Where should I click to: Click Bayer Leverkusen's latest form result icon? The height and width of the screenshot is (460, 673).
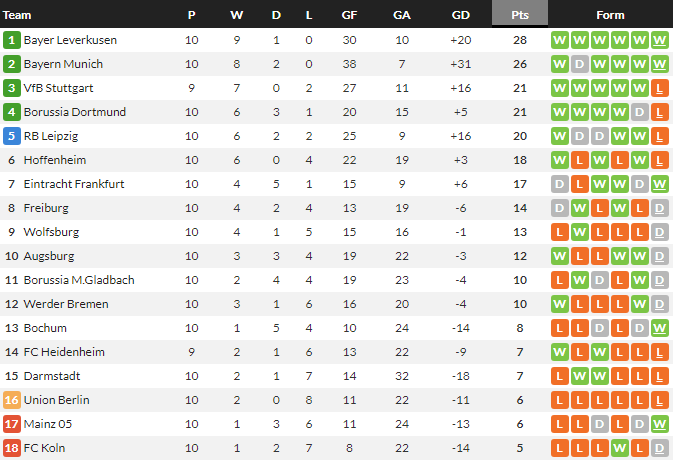[x=659, y=40]
